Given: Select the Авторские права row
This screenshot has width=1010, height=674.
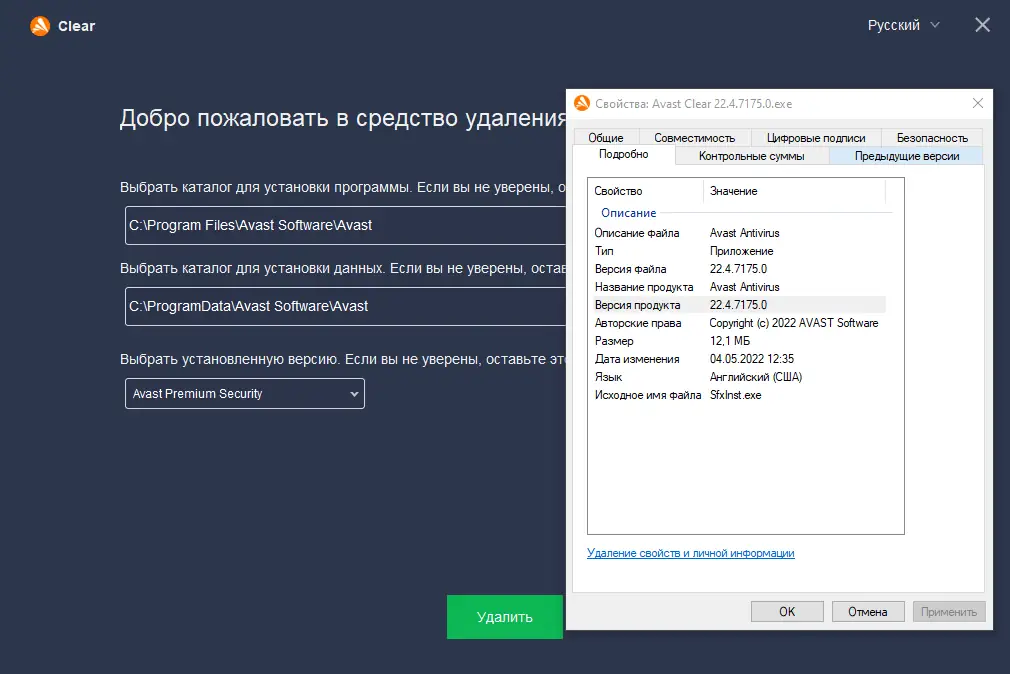Looking at the screenshot, I should pos(738,323).
